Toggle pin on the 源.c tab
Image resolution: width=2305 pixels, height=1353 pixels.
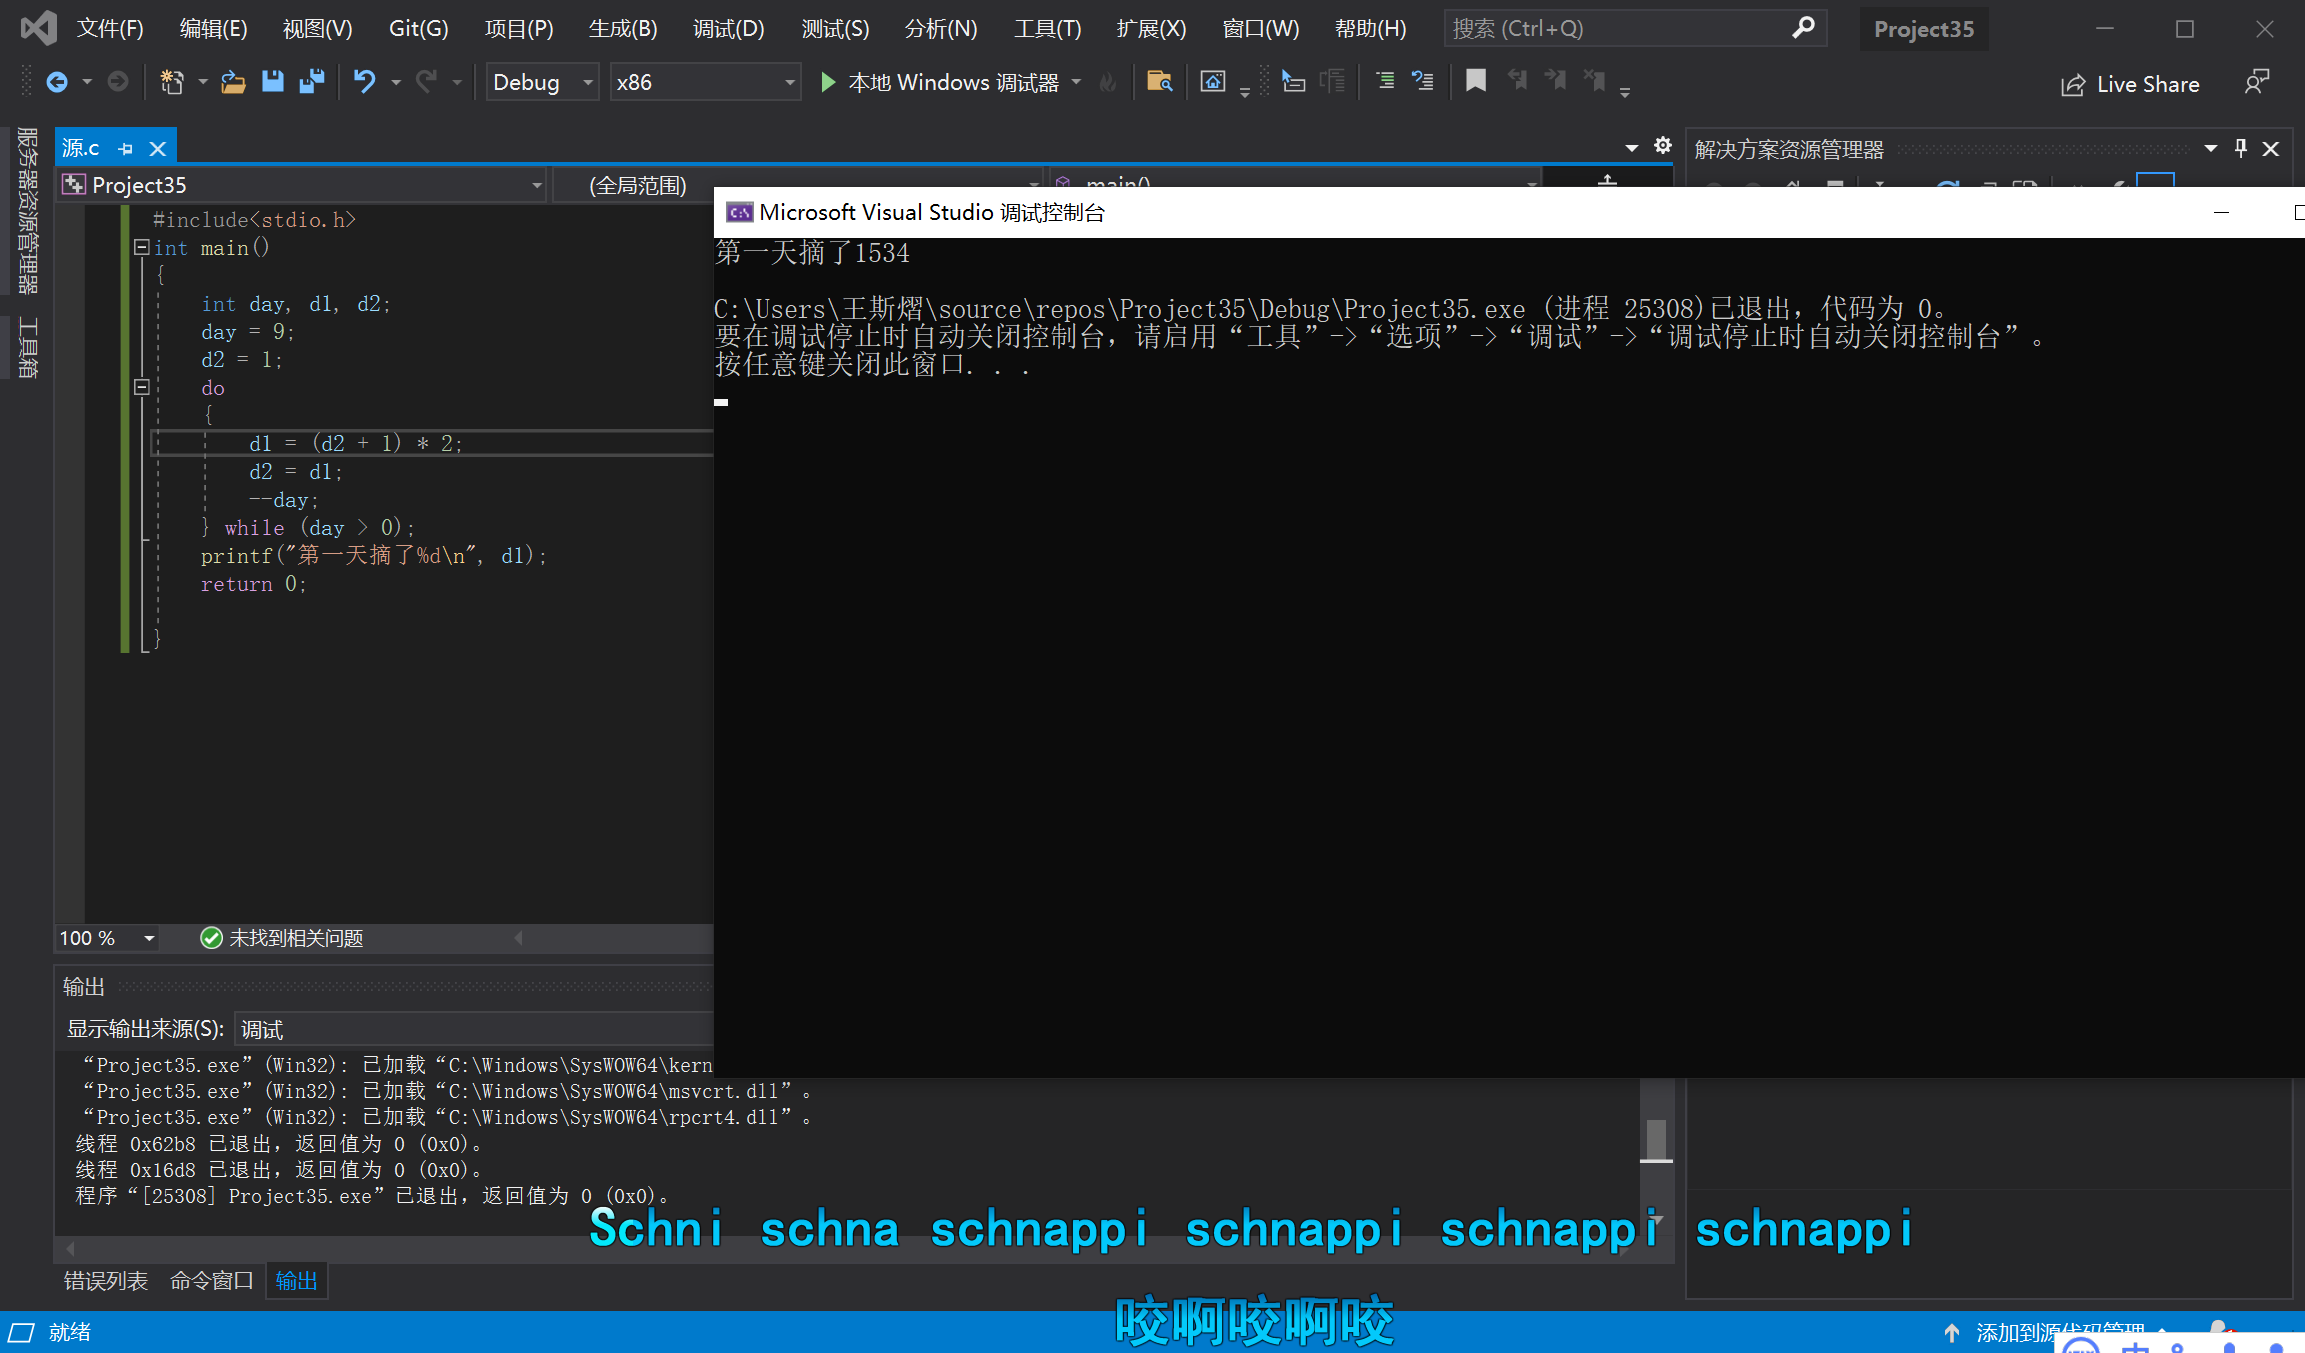[126, 149]
